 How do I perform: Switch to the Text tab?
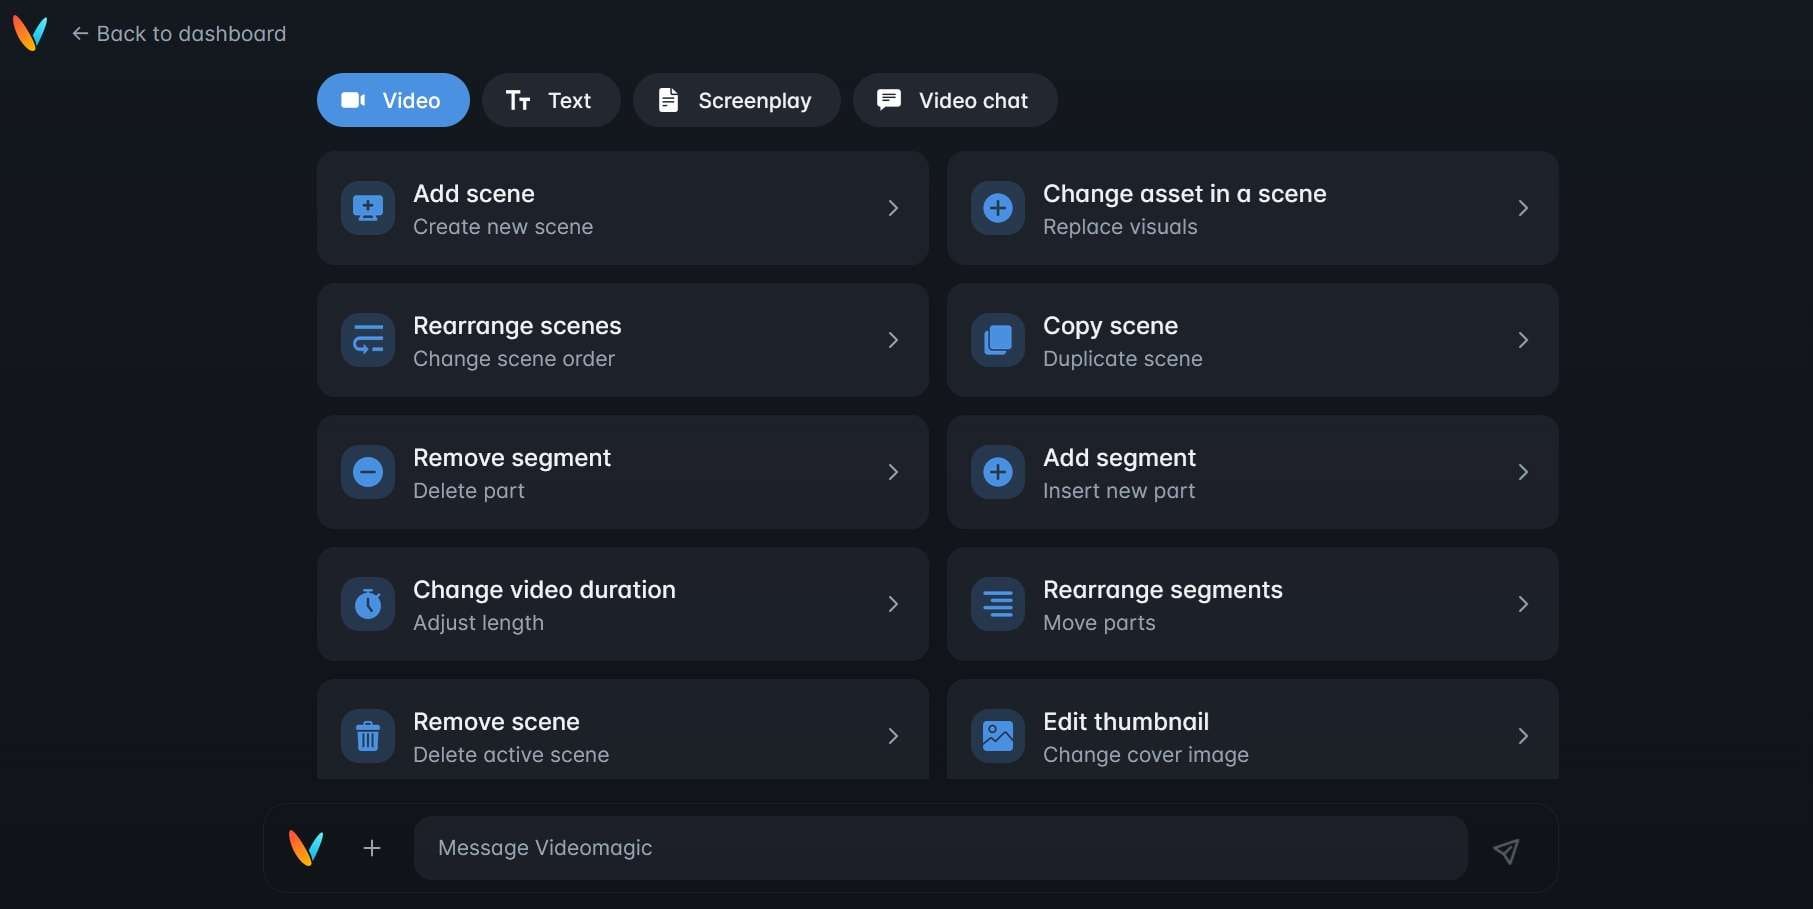[x=551, y=100]
